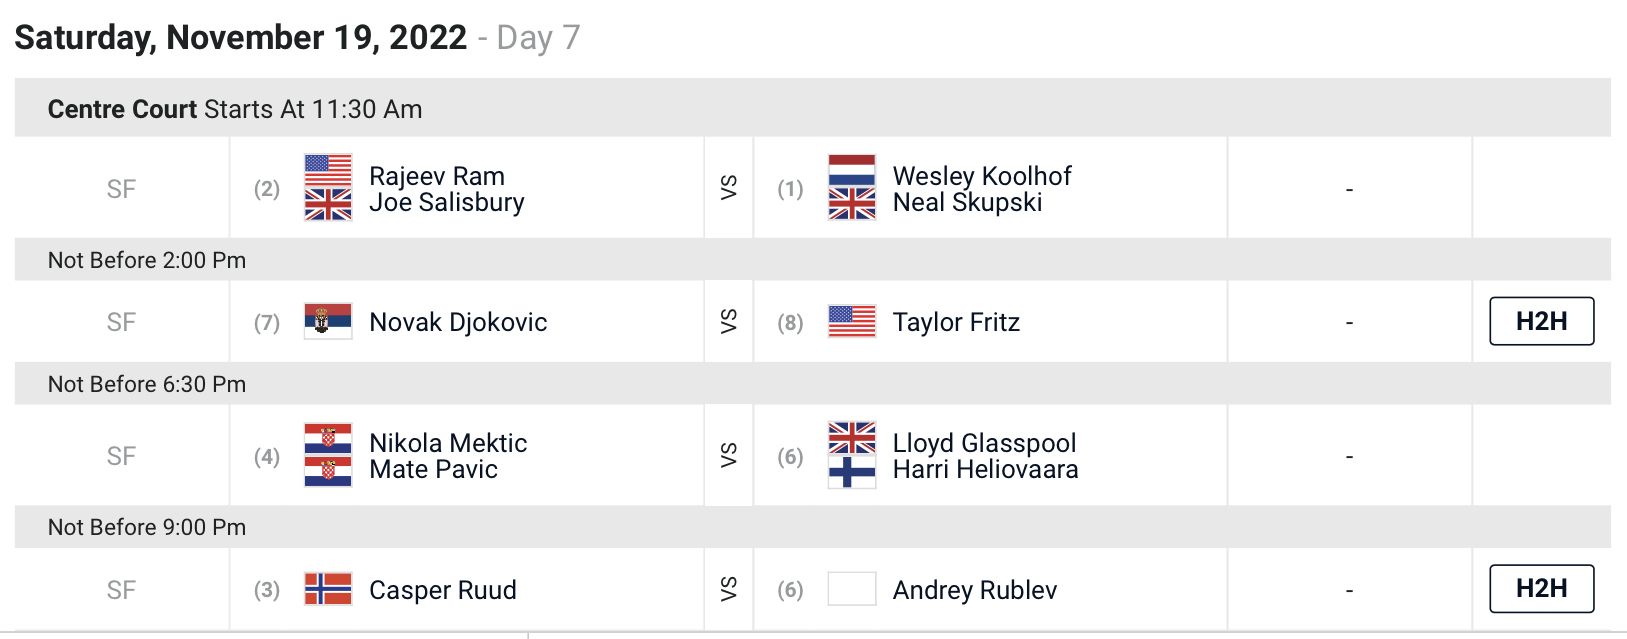Open Novak Djokovic player profile
The width and height of the screenshot is (1627, 639).
tap(458, 322)
